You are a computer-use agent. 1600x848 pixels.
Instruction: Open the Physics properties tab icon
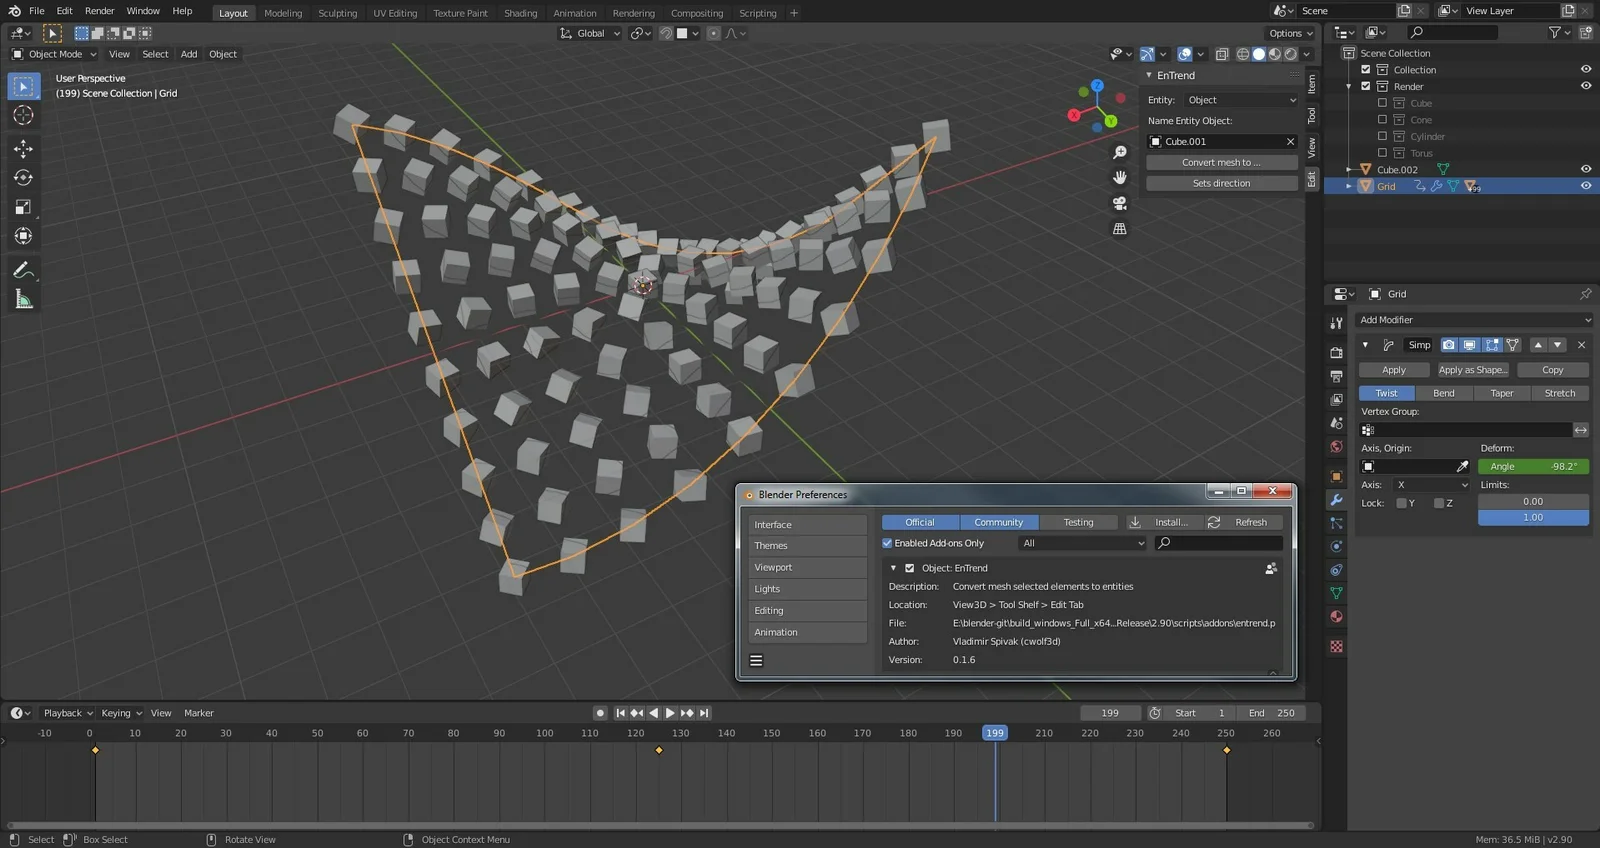(1336, 547)
